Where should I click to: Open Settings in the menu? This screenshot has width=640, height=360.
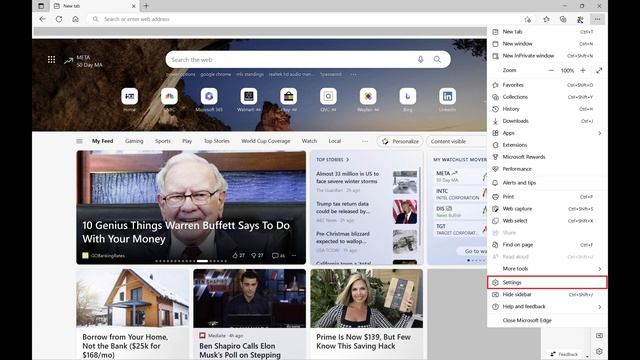coord(547,282)
